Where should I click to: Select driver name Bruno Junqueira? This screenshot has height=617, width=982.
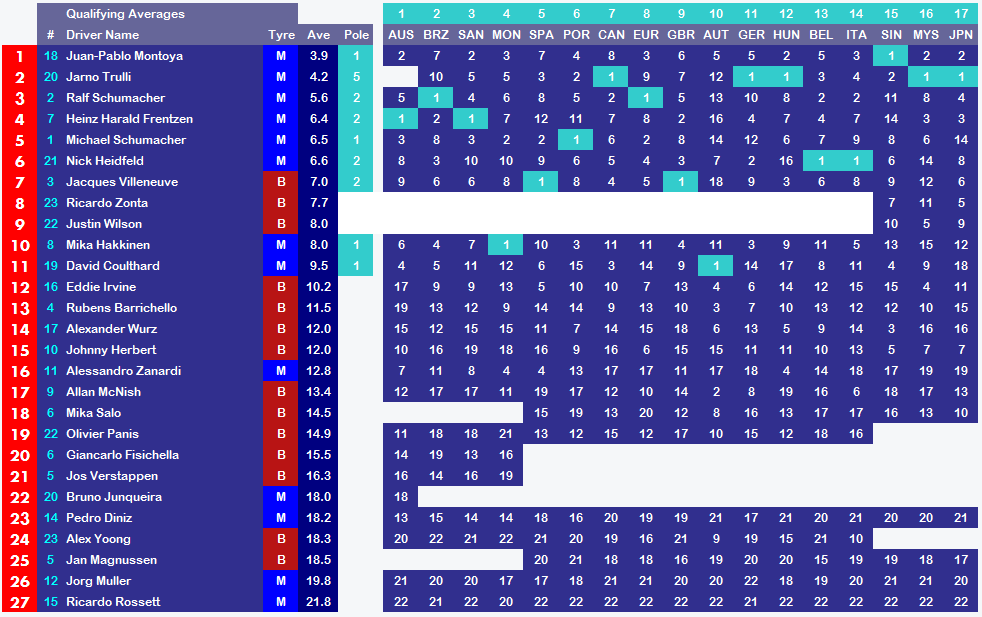pyautogui.click(x=114, y=497)
